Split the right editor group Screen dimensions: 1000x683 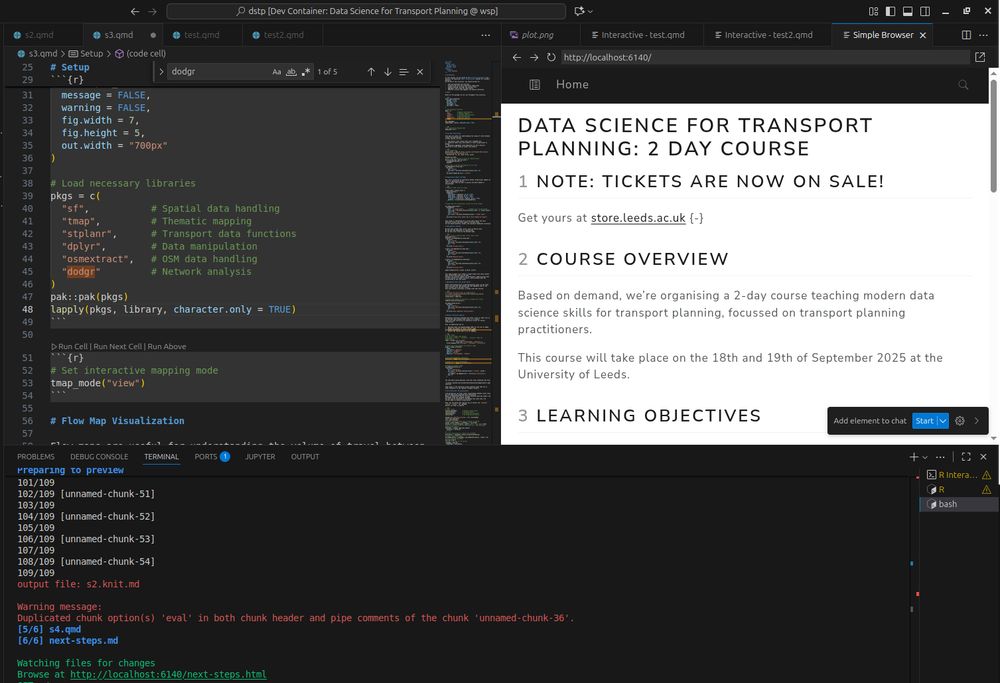coord(966,34)
